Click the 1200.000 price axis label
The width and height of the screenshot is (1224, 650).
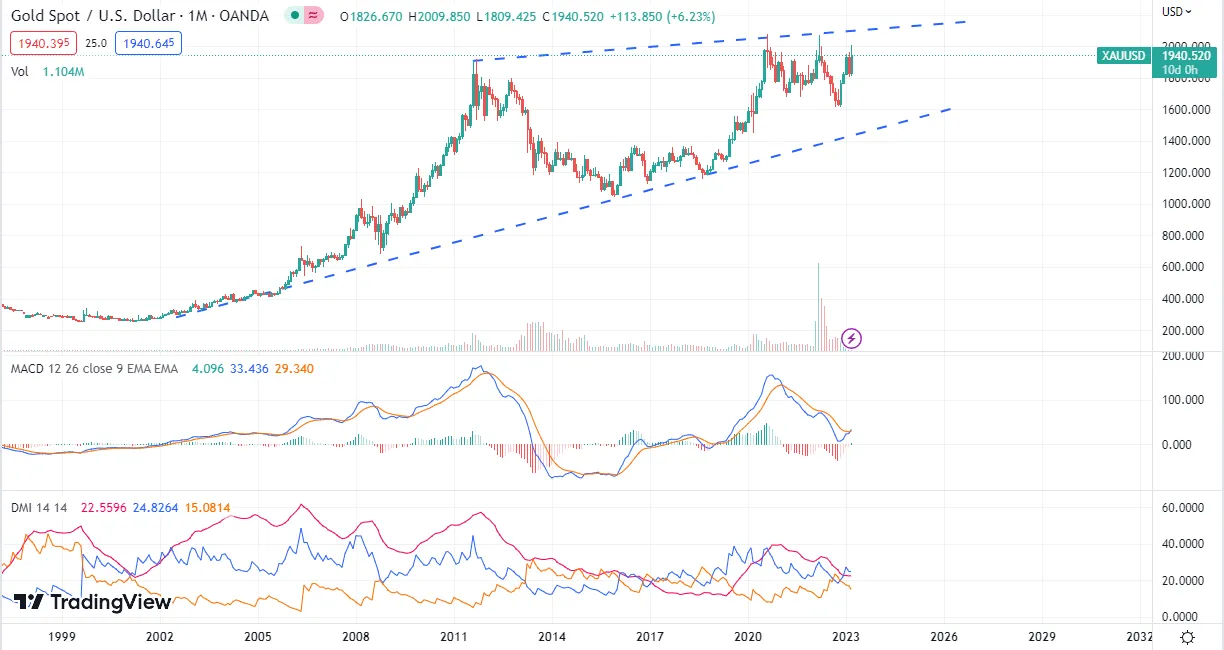tap(1185, 172)
